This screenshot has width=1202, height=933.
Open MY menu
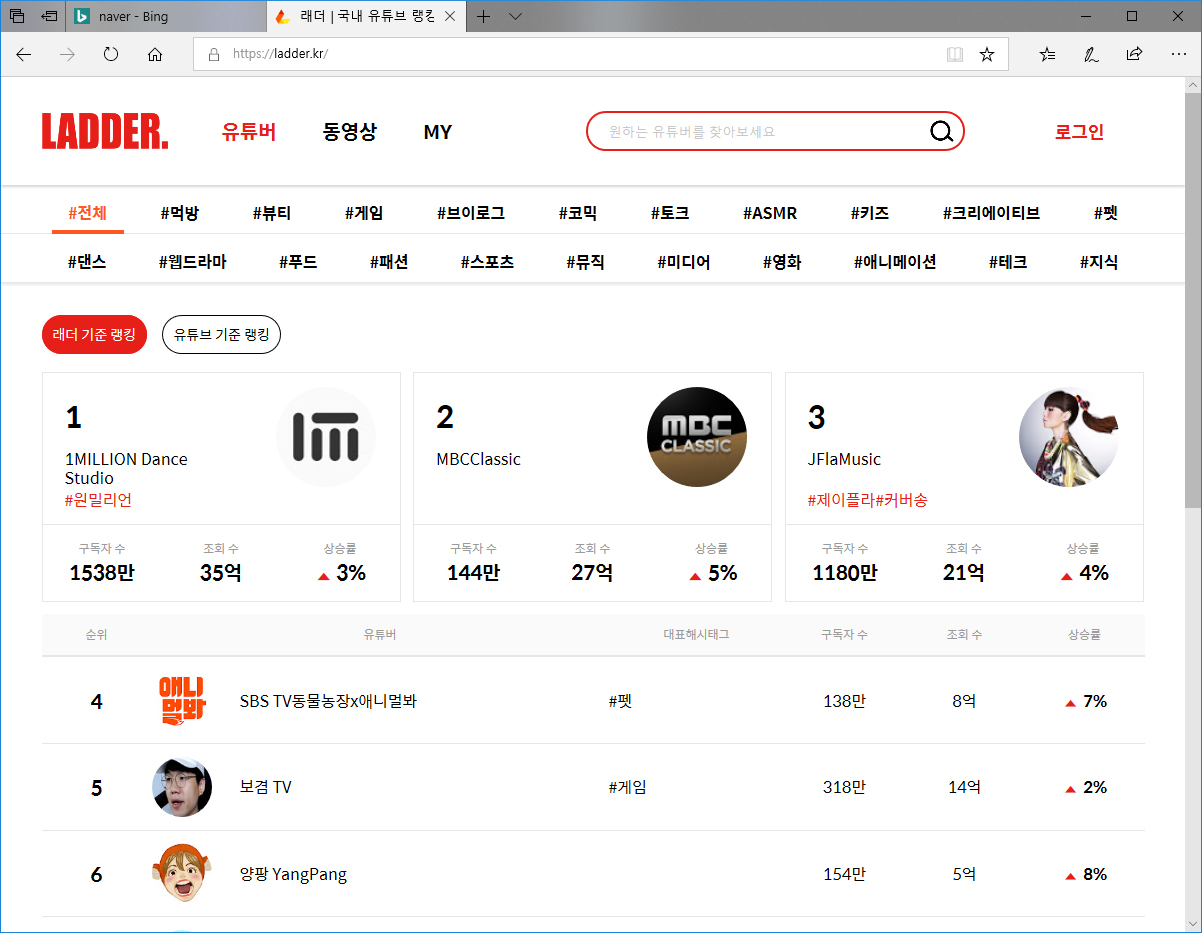click(438, 132)
